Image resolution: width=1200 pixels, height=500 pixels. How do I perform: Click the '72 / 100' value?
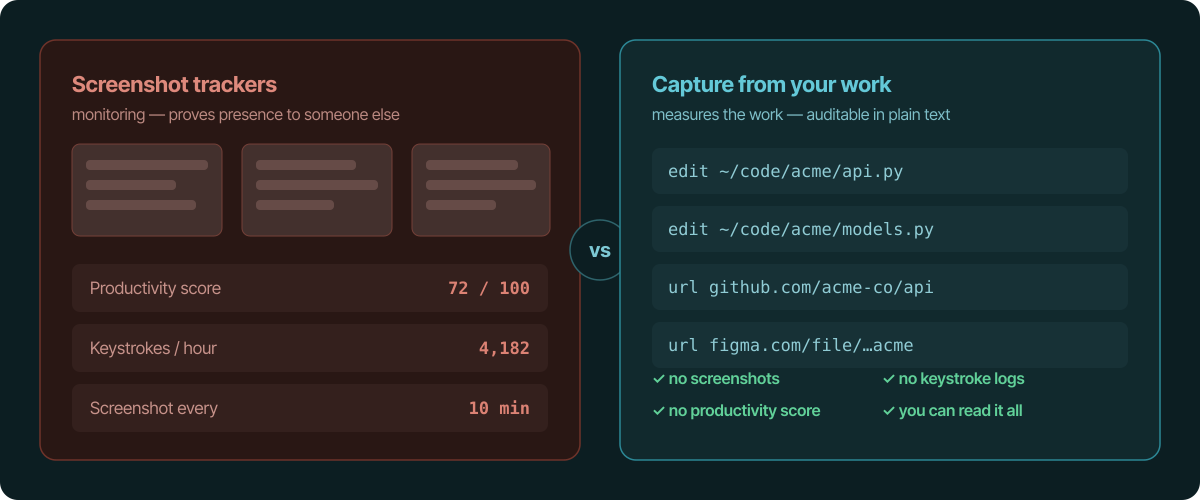click(489, 288)
